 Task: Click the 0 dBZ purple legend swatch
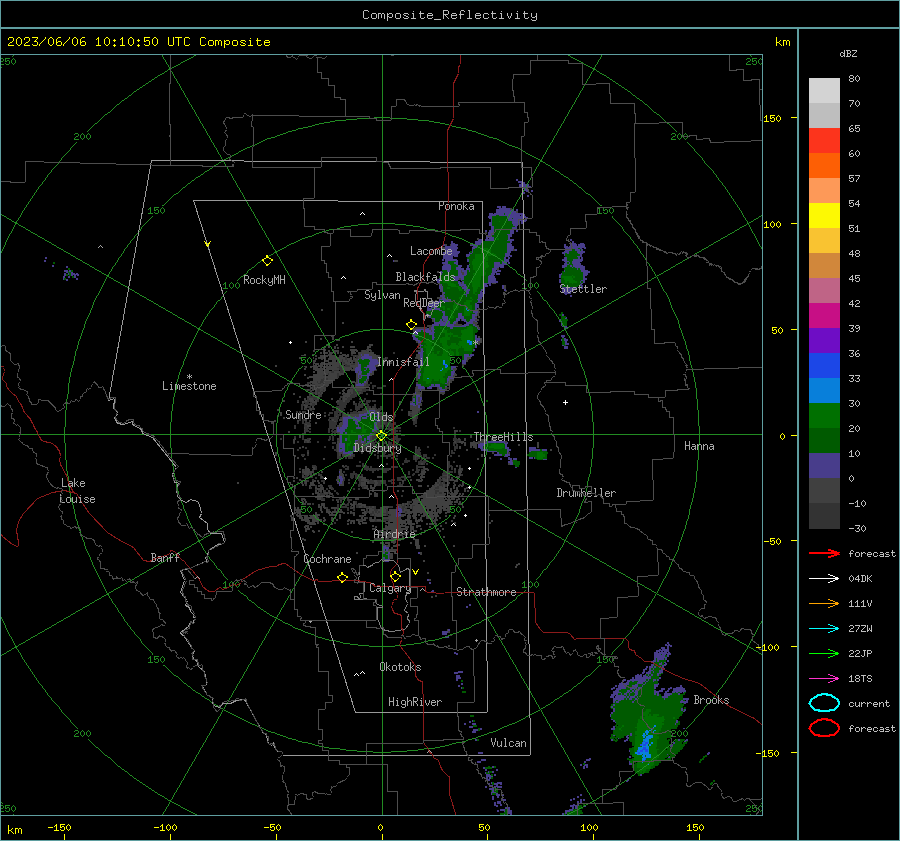pos(824,465)
